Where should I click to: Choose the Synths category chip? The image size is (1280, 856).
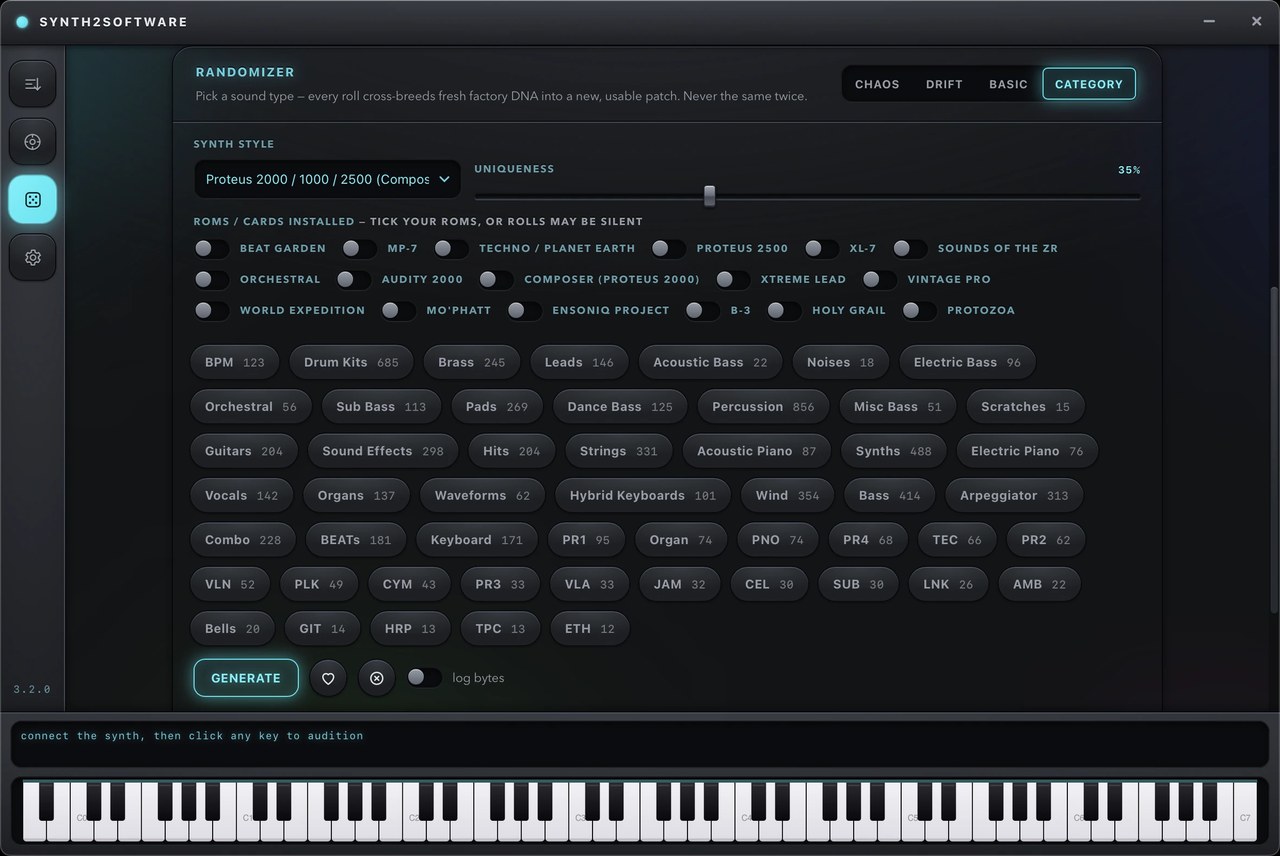[x=893, y=451]
